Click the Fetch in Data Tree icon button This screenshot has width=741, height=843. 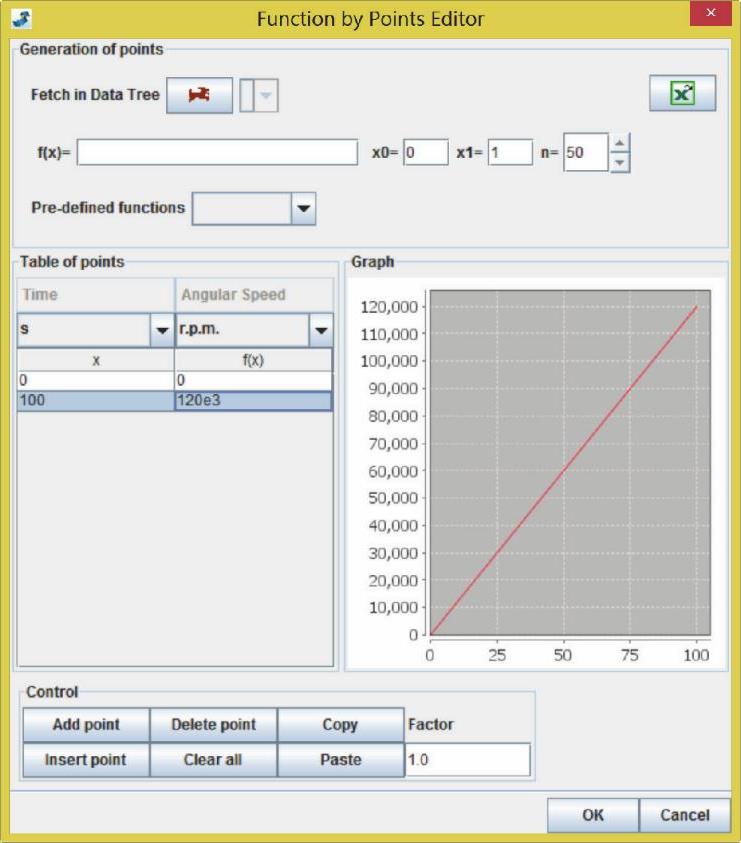coord(199,95)
